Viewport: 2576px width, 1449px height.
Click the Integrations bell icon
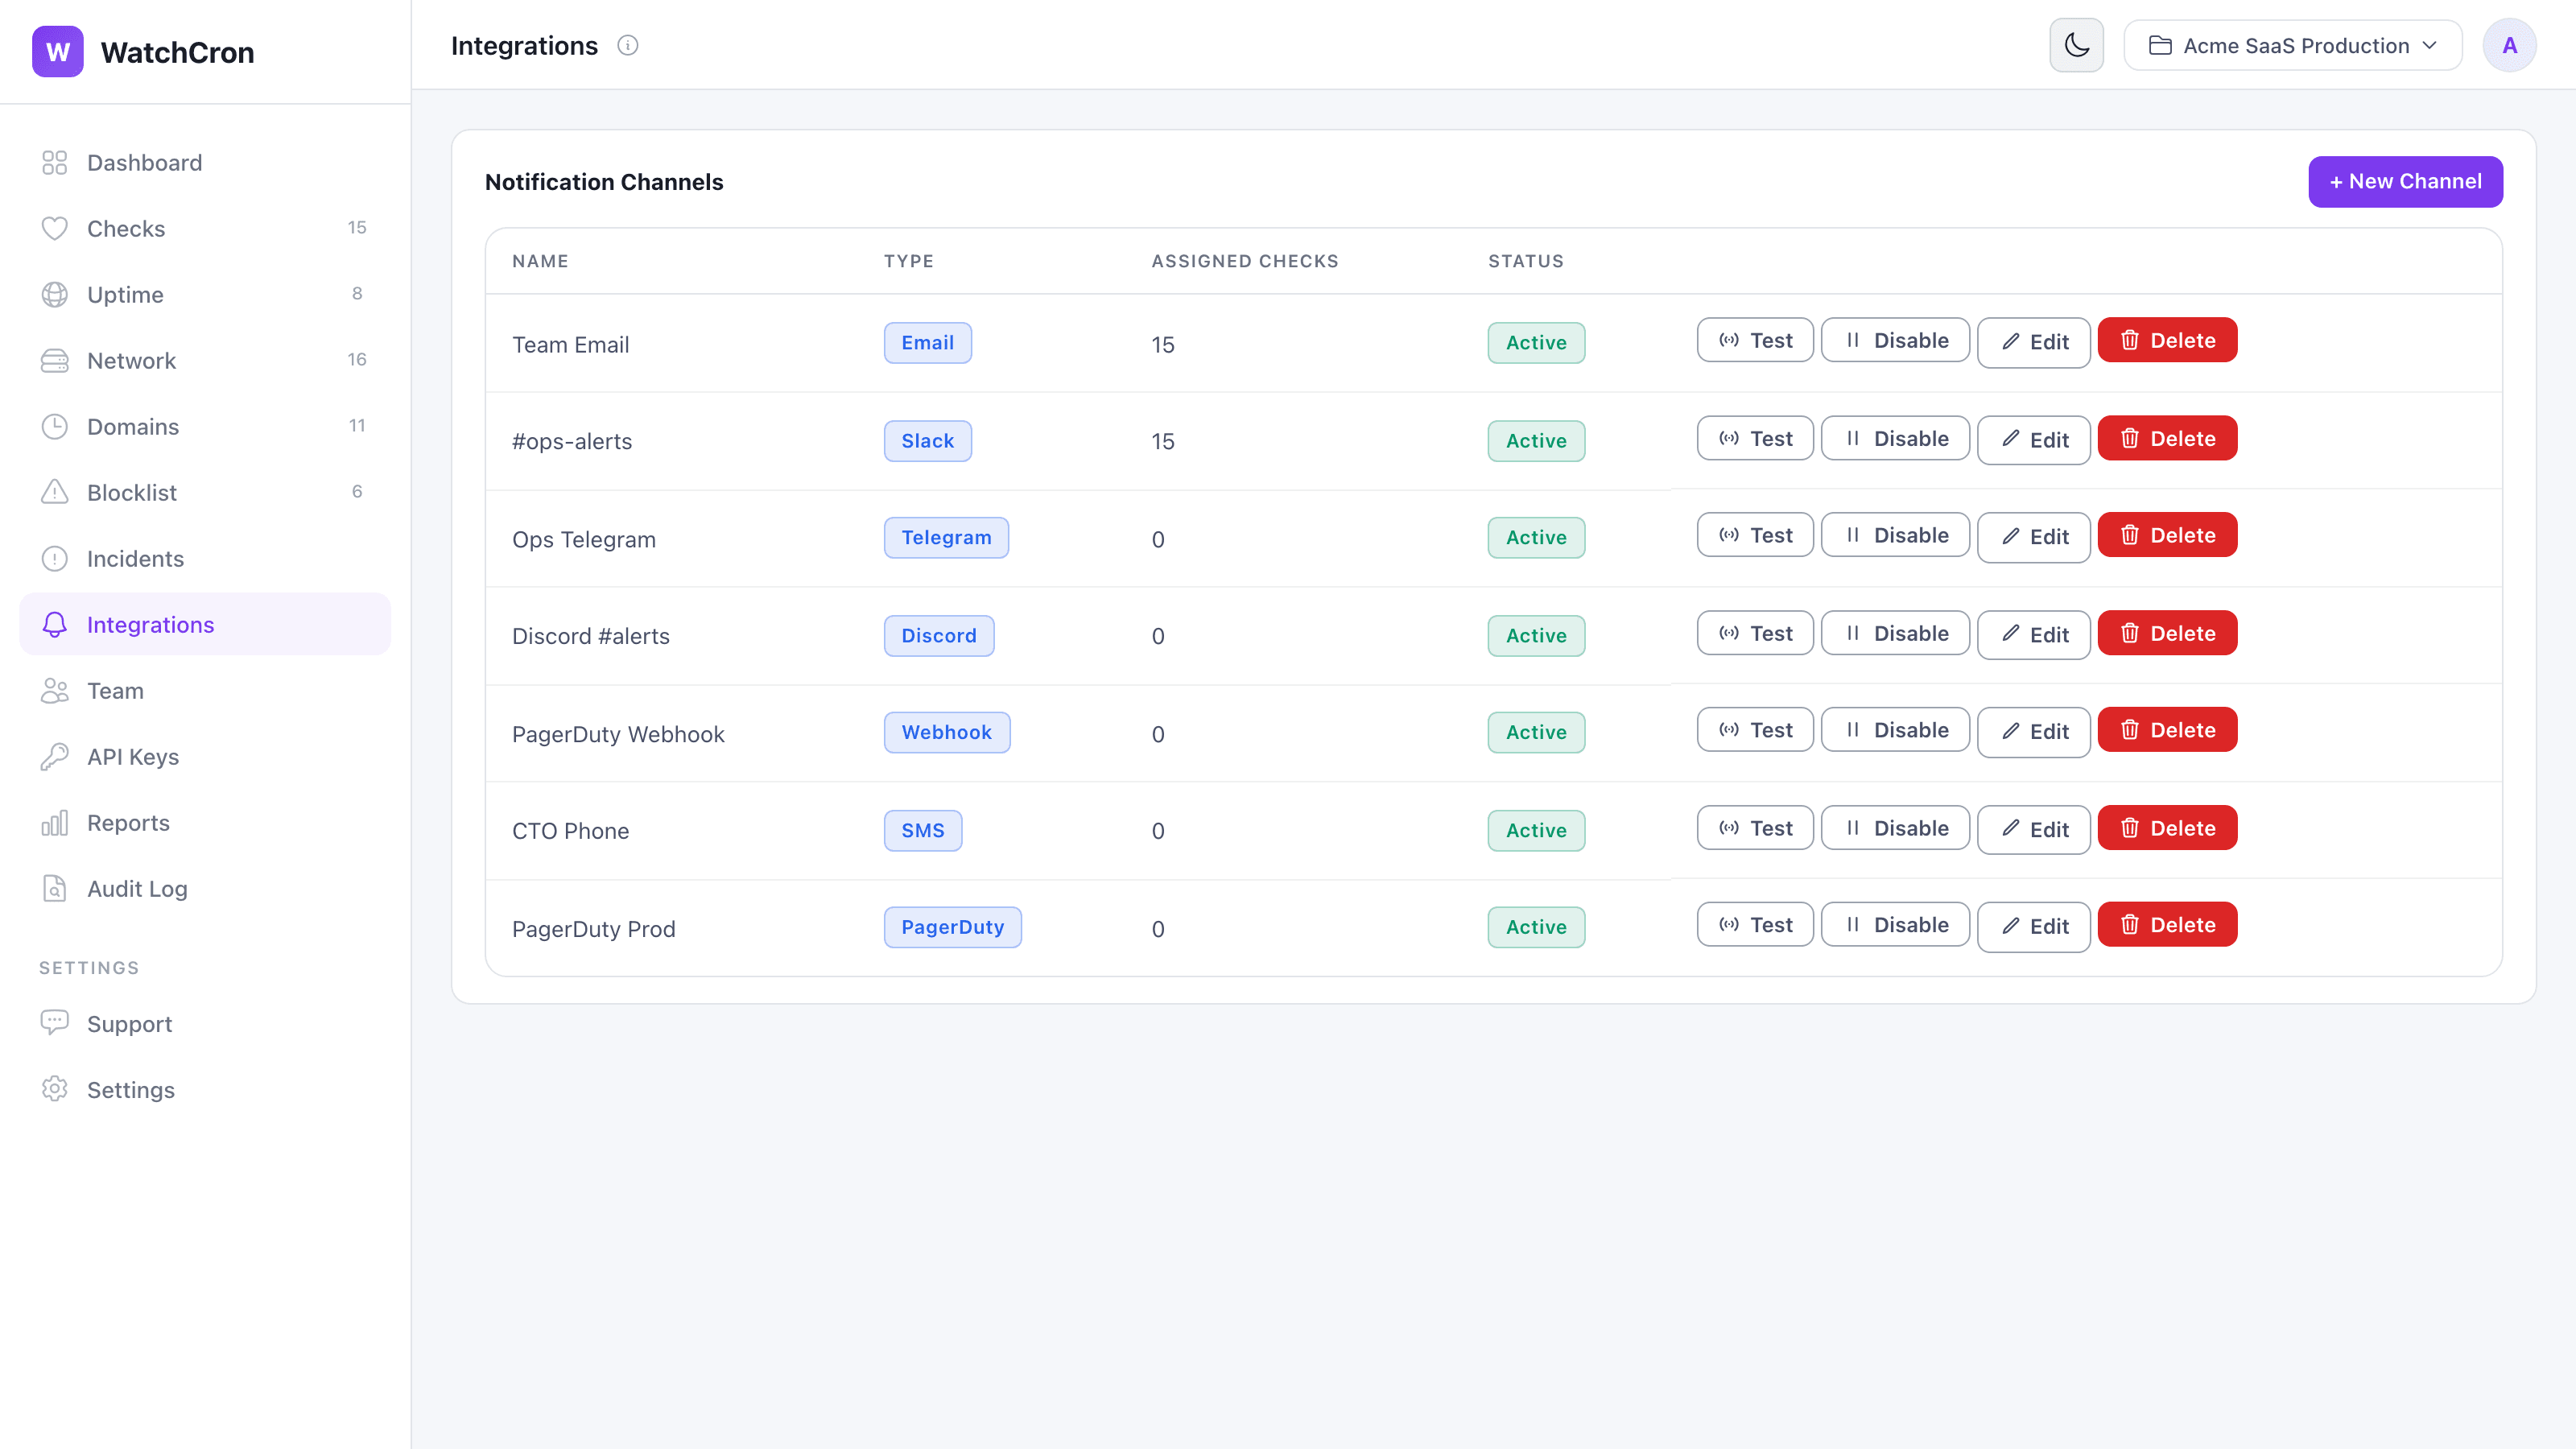[55, 625]
